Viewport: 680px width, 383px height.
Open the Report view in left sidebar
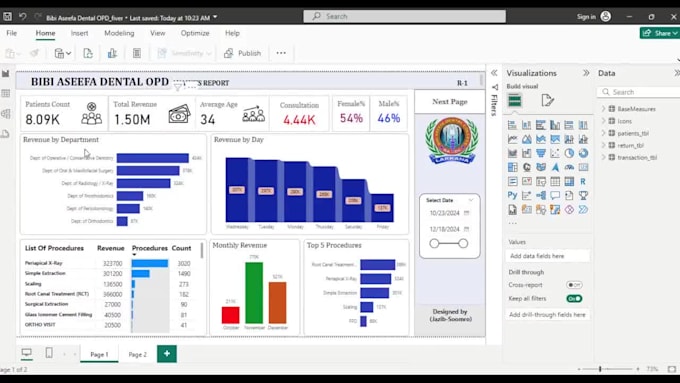[6, 73]
